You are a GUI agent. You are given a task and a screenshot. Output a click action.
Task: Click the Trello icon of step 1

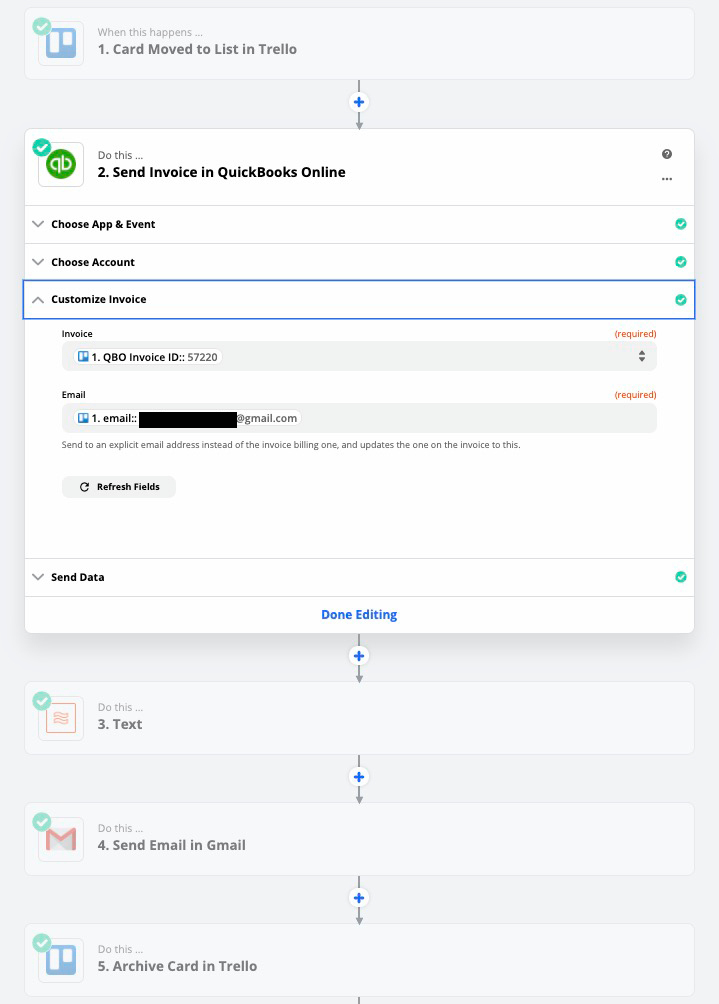point(61,44)
